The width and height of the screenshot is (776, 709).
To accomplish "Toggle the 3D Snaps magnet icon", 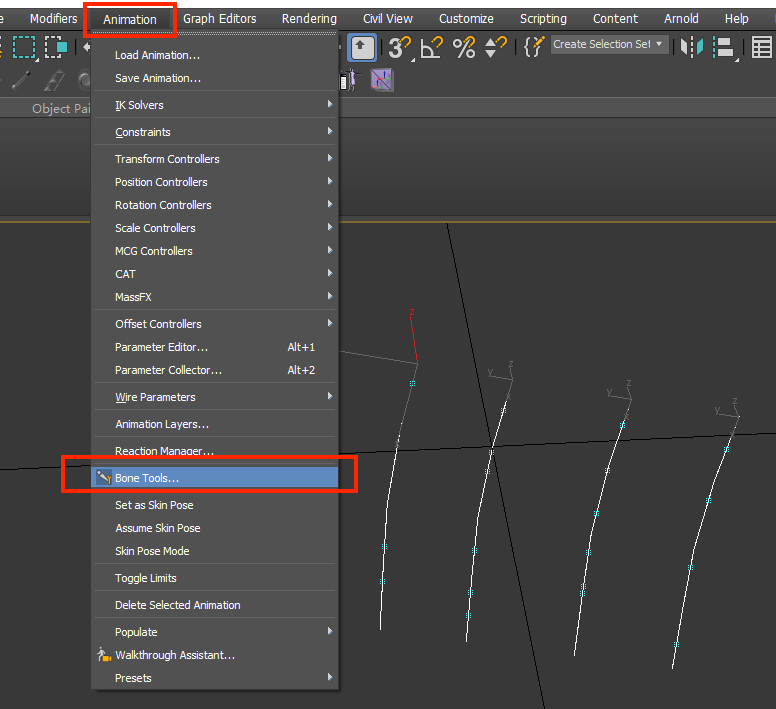I will click(400, 47).
